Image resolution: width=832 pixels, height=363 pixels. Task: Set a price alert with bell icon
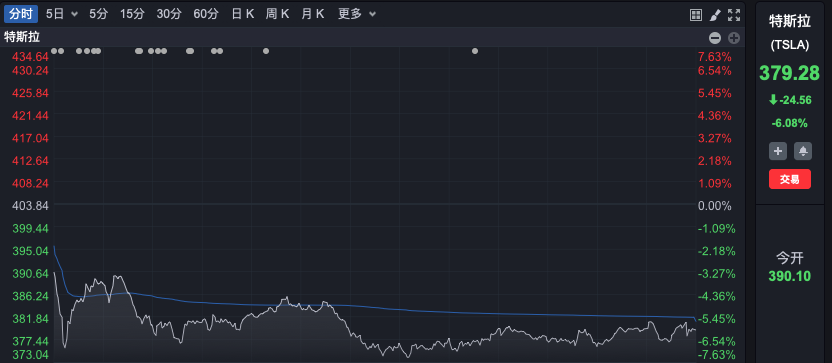(803, 151)
